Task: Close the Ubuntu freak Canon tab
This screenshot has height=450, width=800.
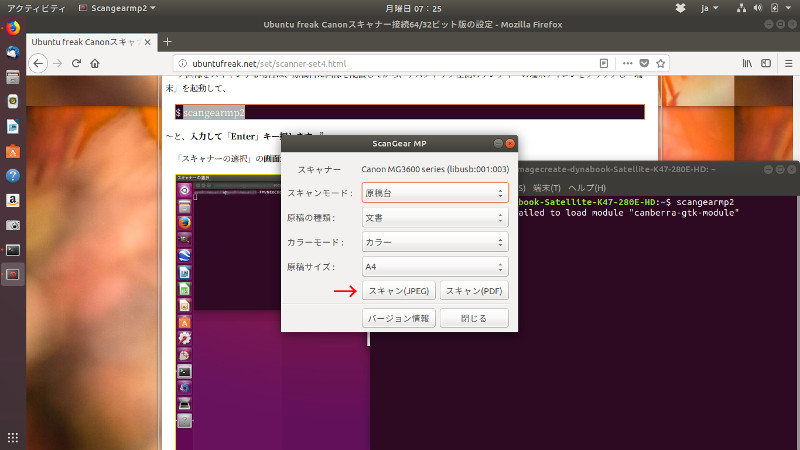Action: coord(147,42)
